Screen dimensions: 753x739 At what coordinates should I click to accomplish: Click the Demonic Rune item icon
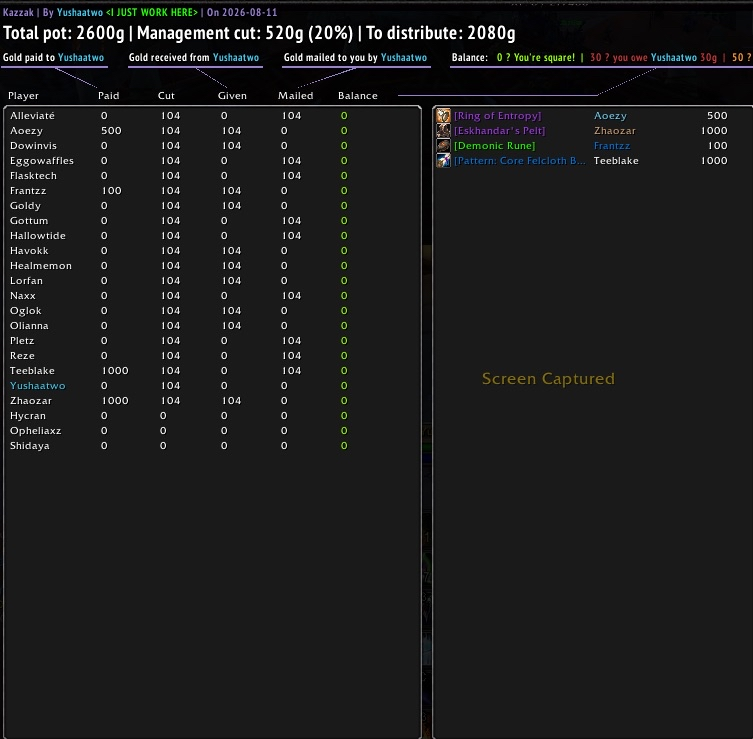(443, 145)
